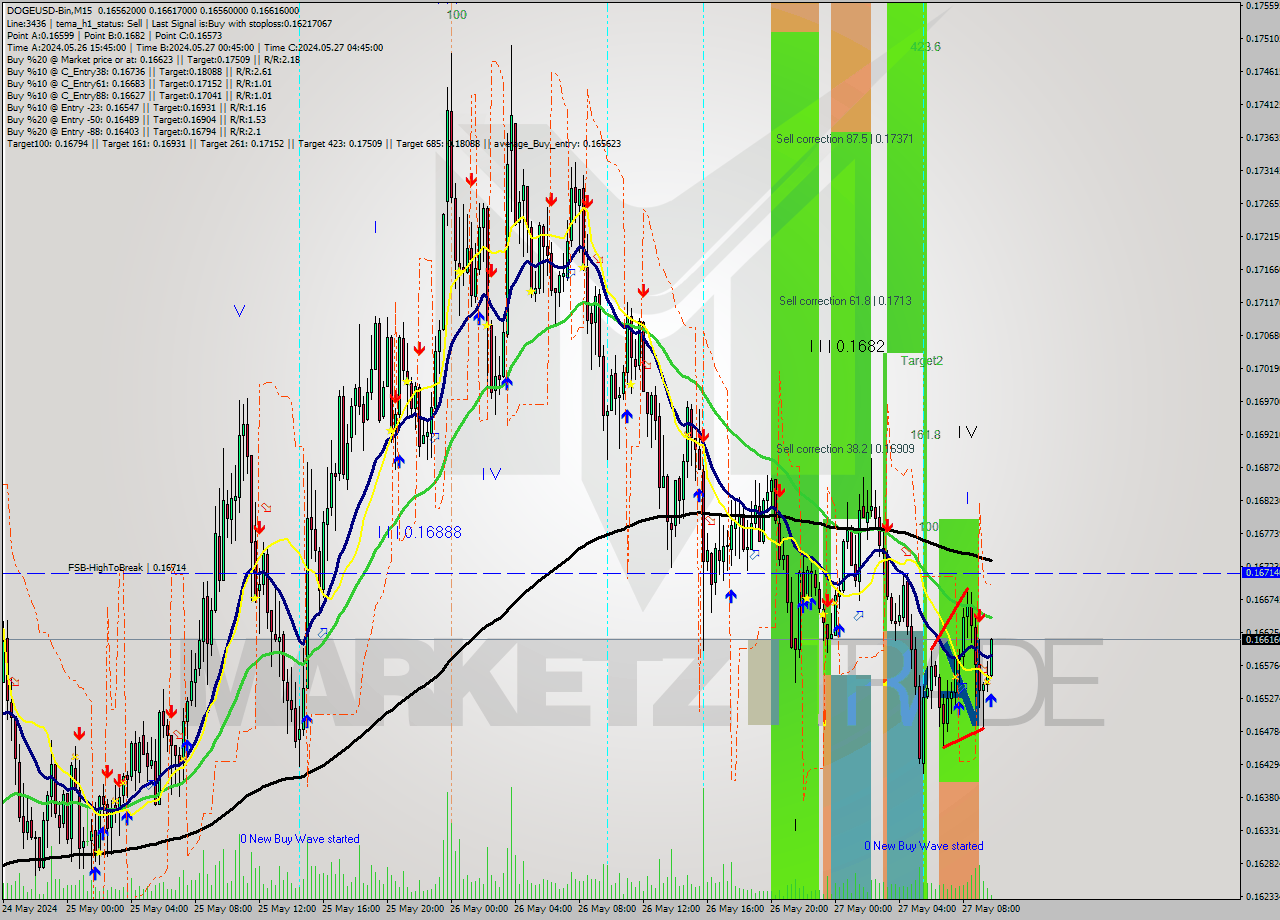Select the Target100: 0.16794 targets line

313,144
